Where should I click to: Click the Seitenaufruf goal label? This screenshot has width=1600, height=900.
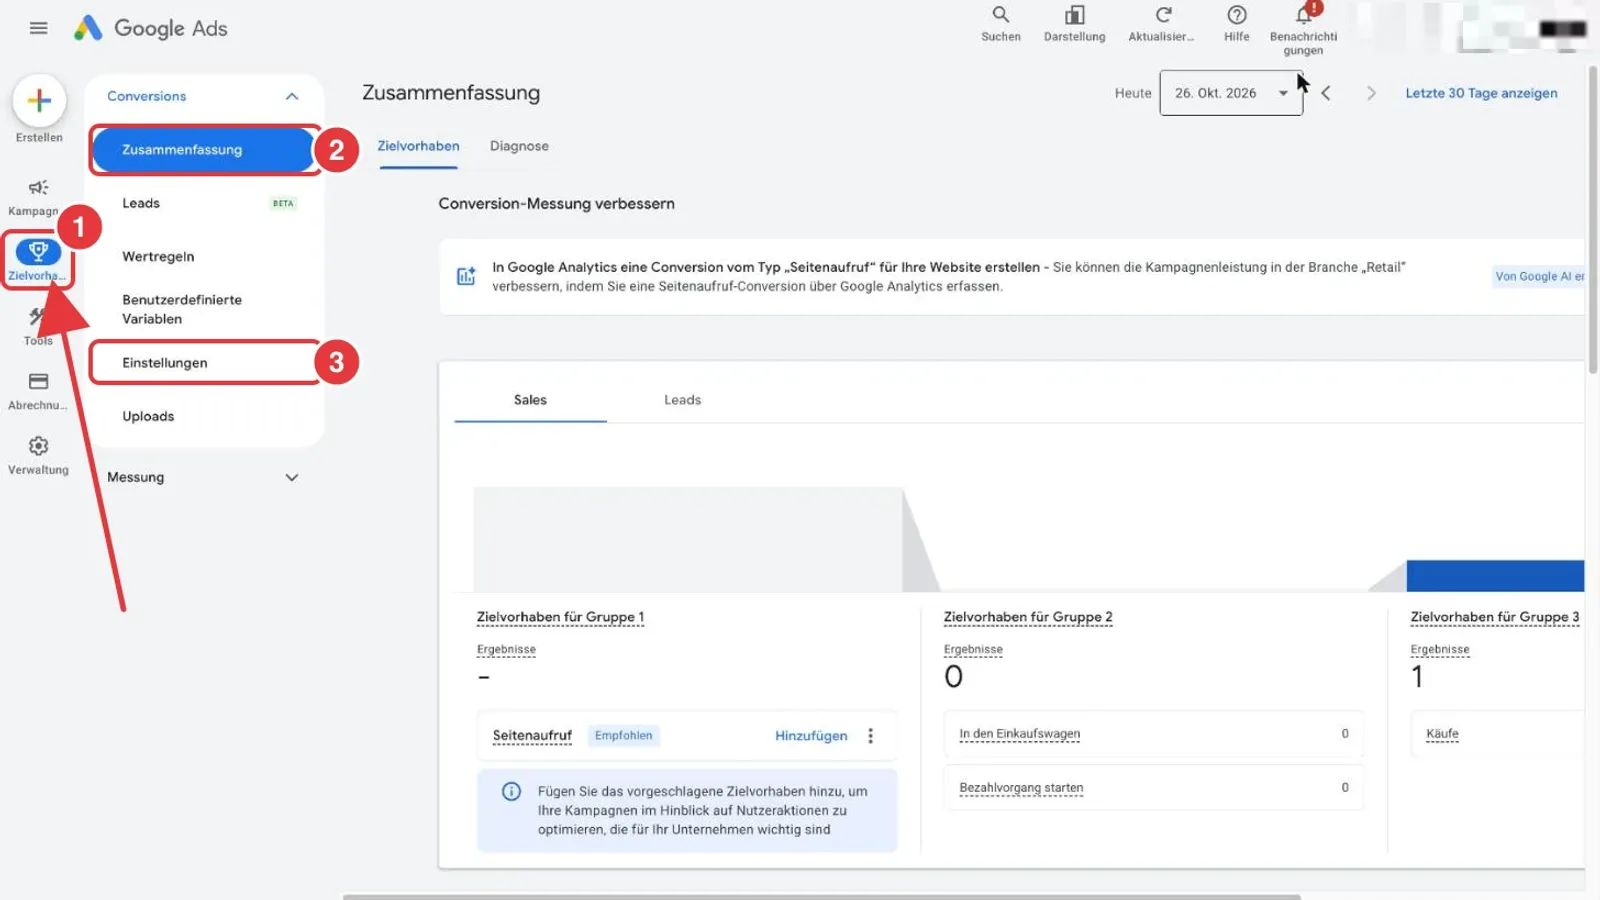[x=532, y=736]
